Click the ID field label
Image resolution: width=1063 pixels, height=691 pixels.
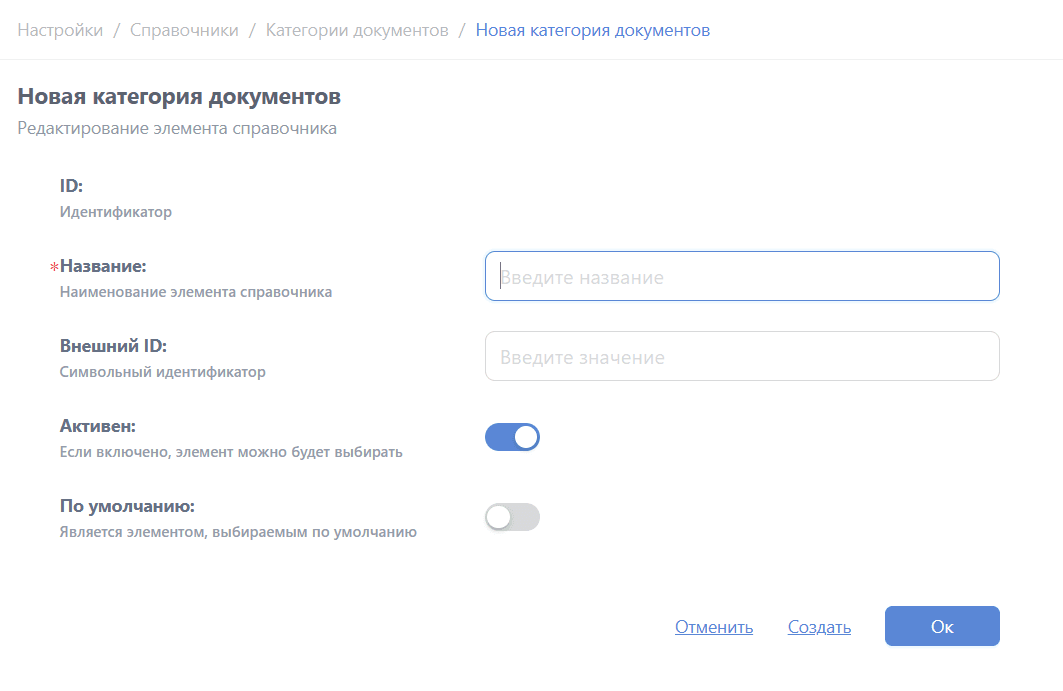71,186
